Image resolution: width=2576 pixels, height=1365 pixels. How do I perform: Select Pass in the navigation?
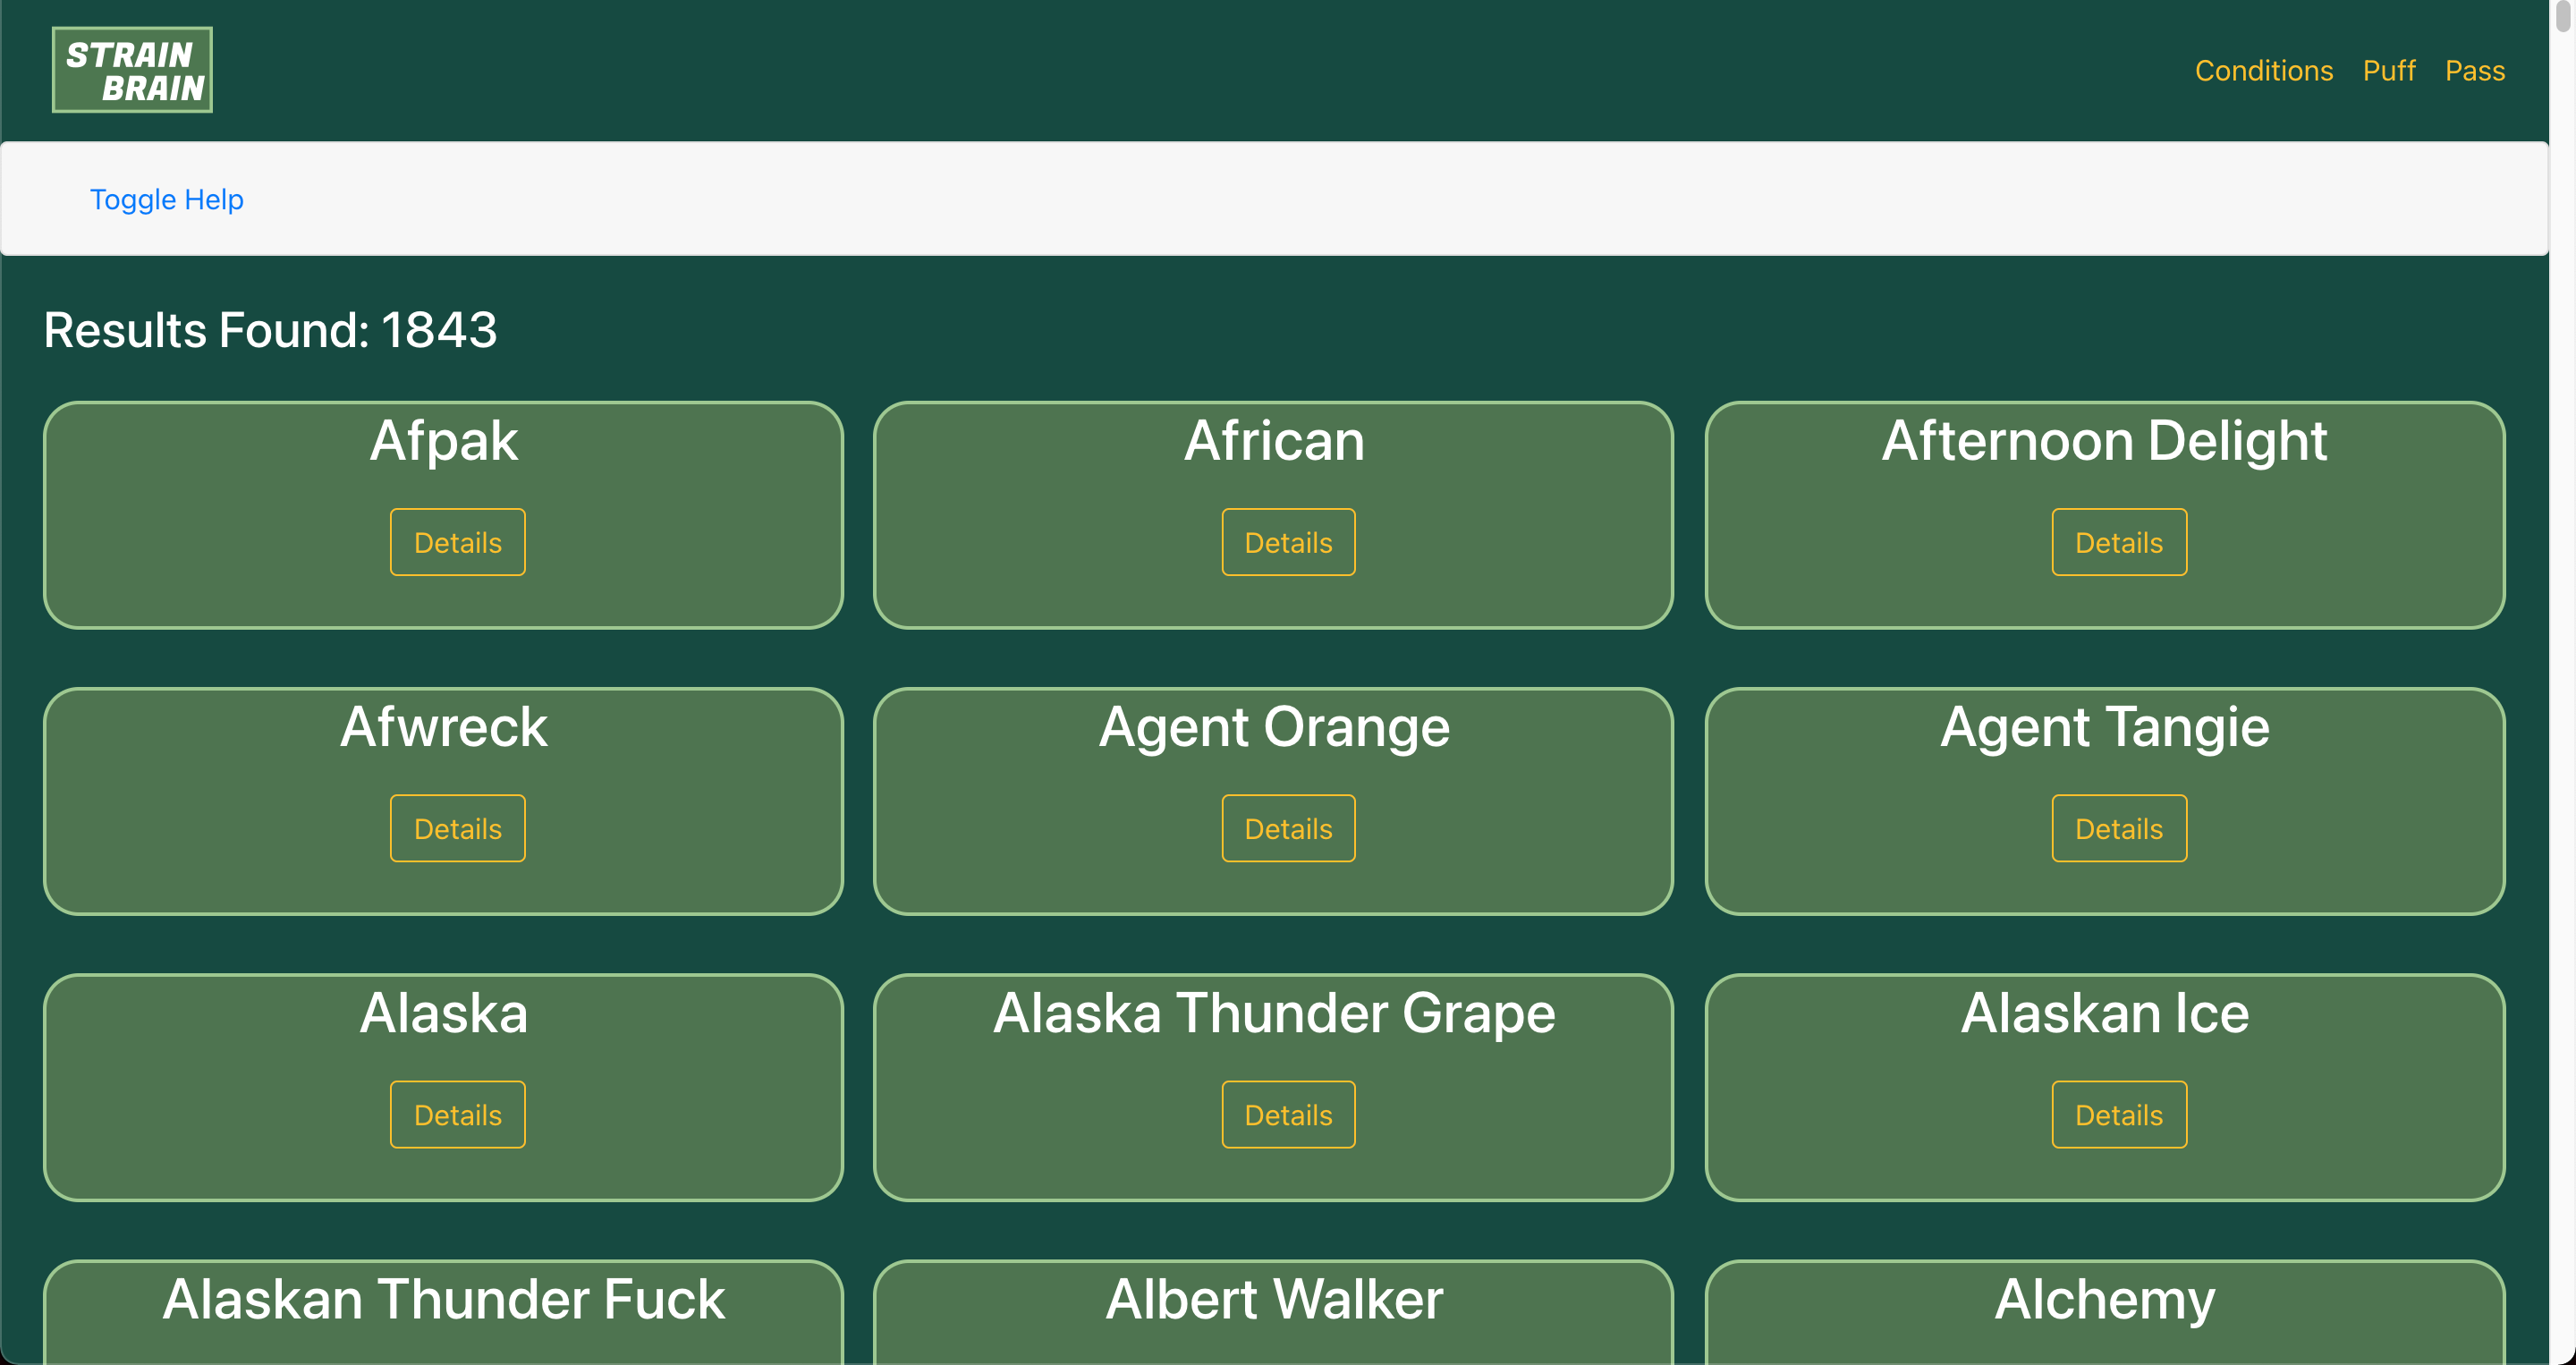(2474, 71)
